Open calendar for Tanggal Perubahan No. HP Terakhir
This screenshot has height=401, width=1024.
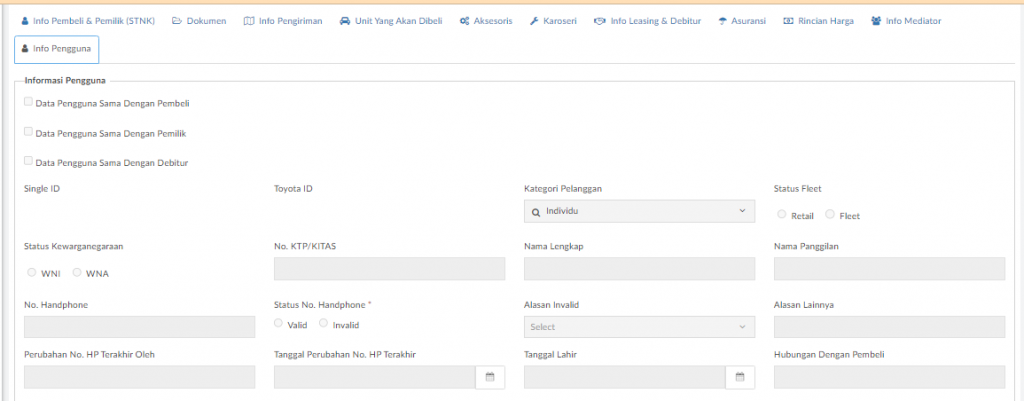coord(490,377)
